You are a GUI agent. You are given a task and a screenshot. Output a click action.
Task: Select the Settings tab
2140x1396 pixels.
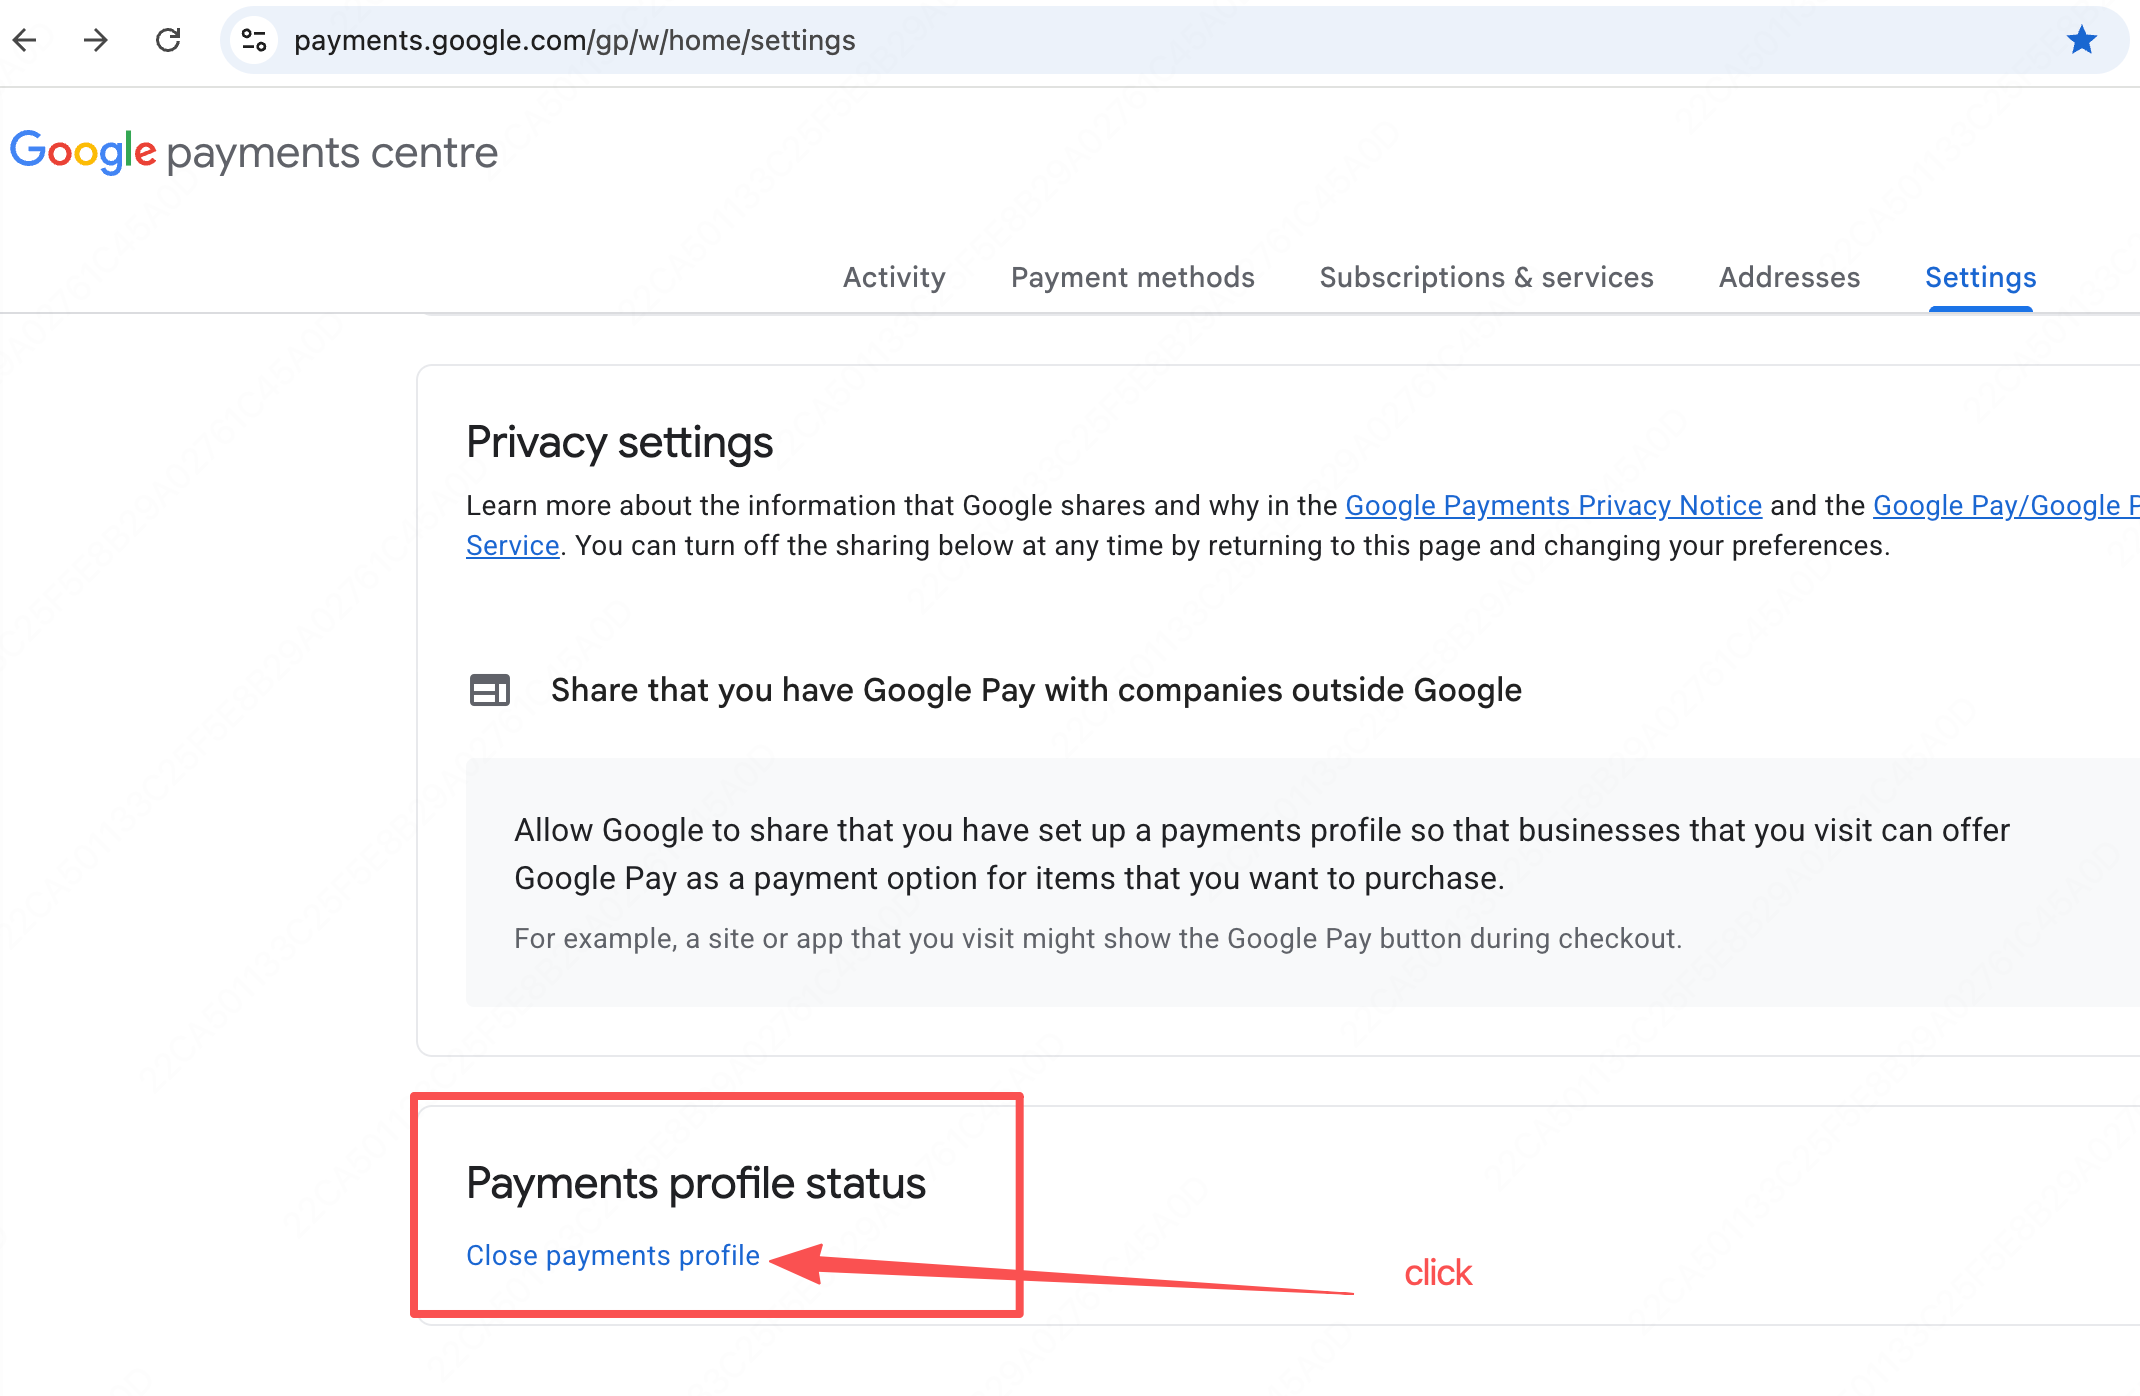(1980, 277)
